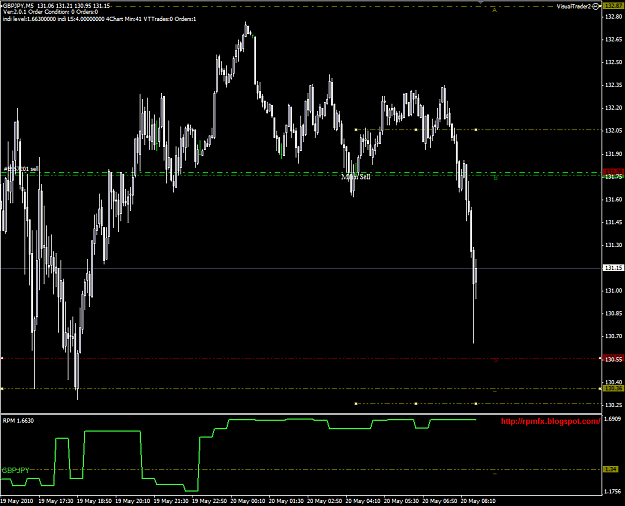Click the sell order label at far left
Screen dimensions: 625x506
(x=20, y=169)
